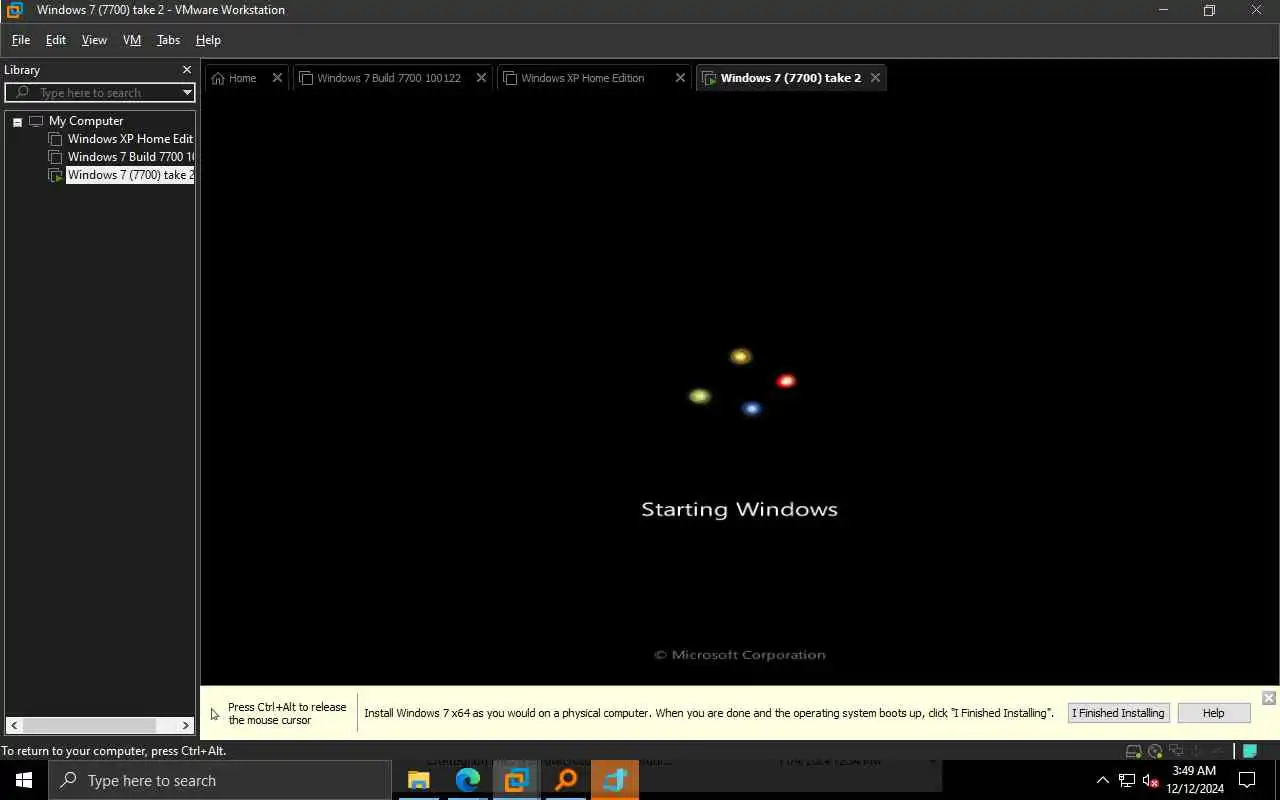
Task: Open the Help menu
Action: [x=208, y=40]
